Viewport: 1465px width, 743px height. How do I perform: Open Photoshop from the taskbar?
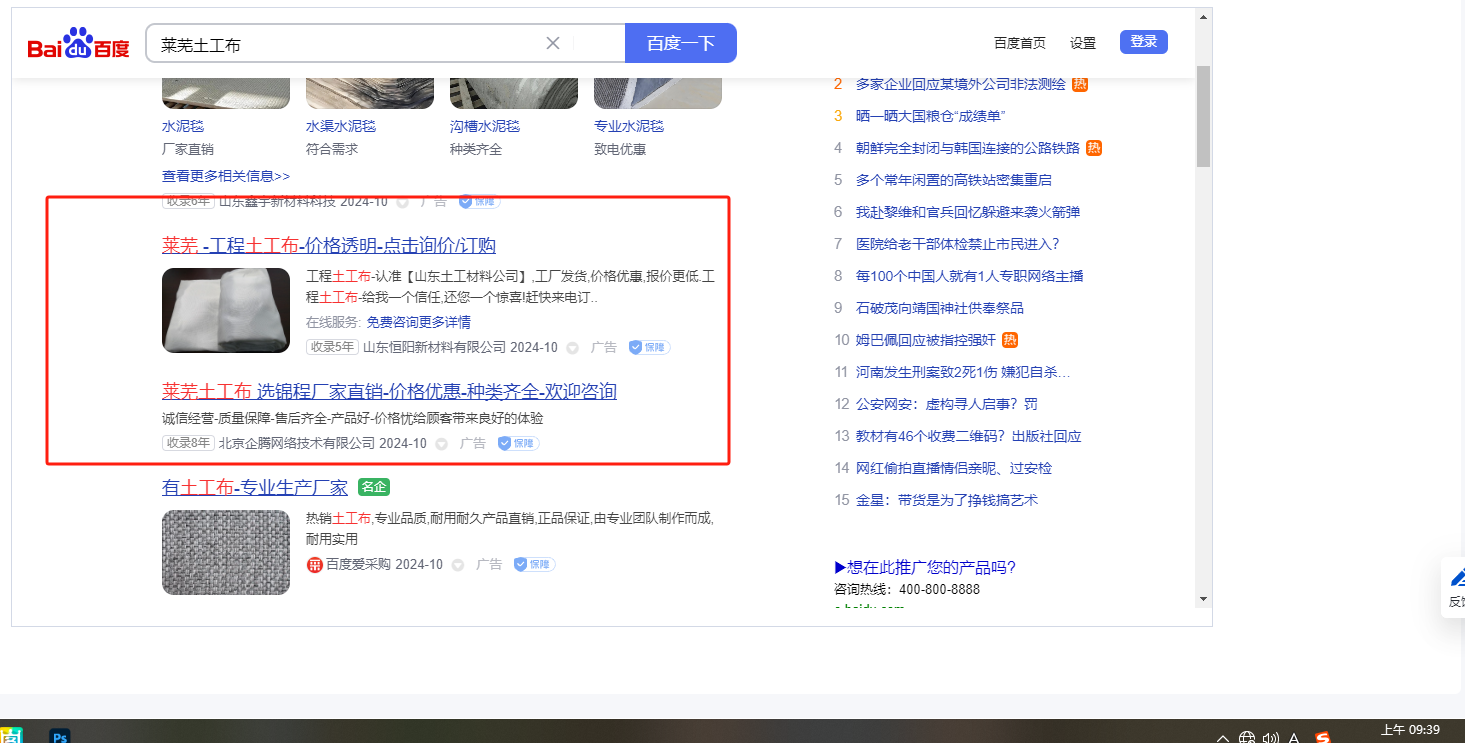(x=60, y=737)
